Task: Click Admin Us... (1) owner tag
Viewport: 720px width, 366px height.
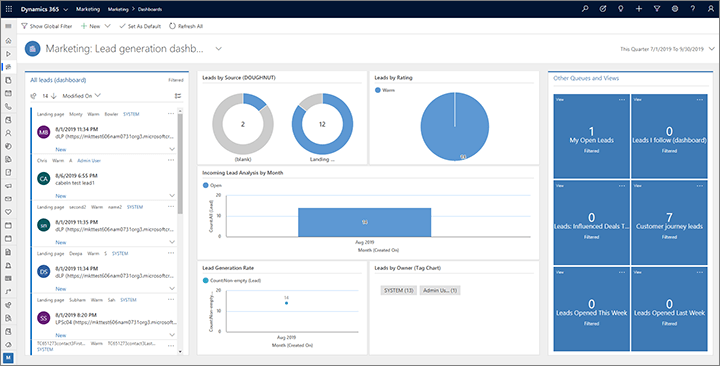Action: [440, 290]
